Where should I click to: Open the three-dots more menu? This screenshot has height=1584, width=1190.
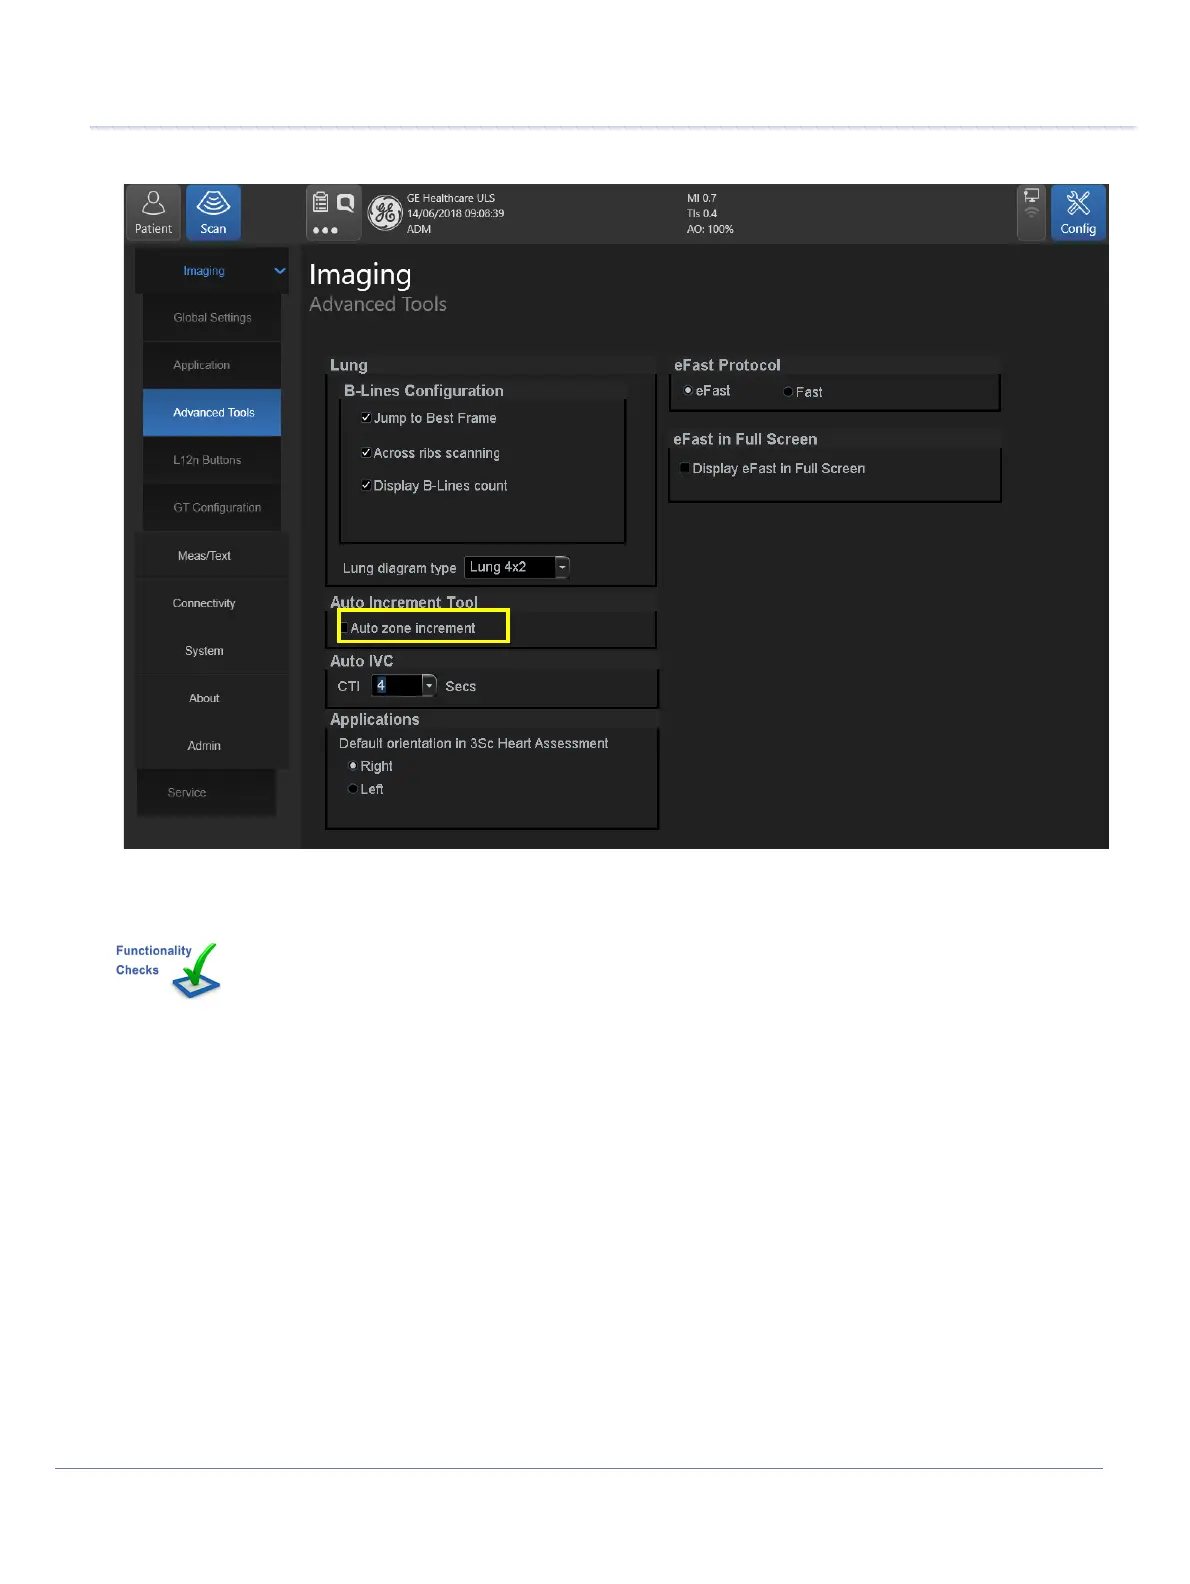(x=325, y=230)
